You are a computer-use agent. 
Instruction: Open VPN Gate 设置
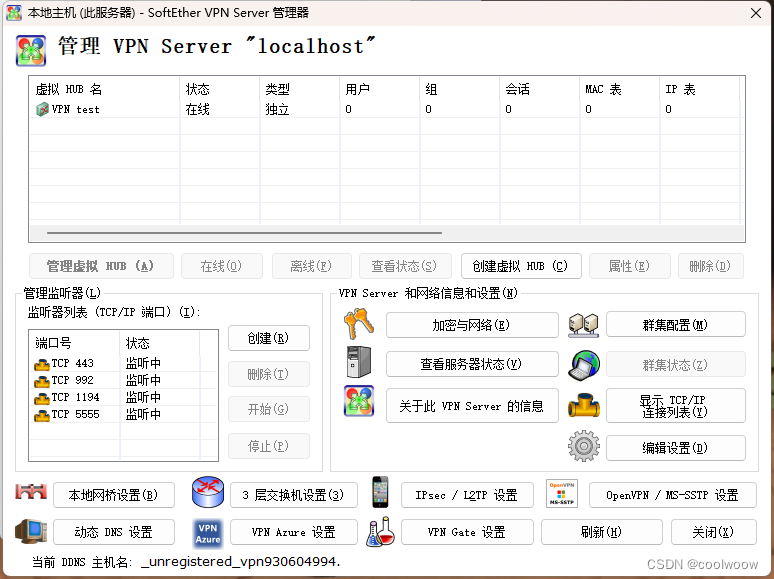(467, 532)
